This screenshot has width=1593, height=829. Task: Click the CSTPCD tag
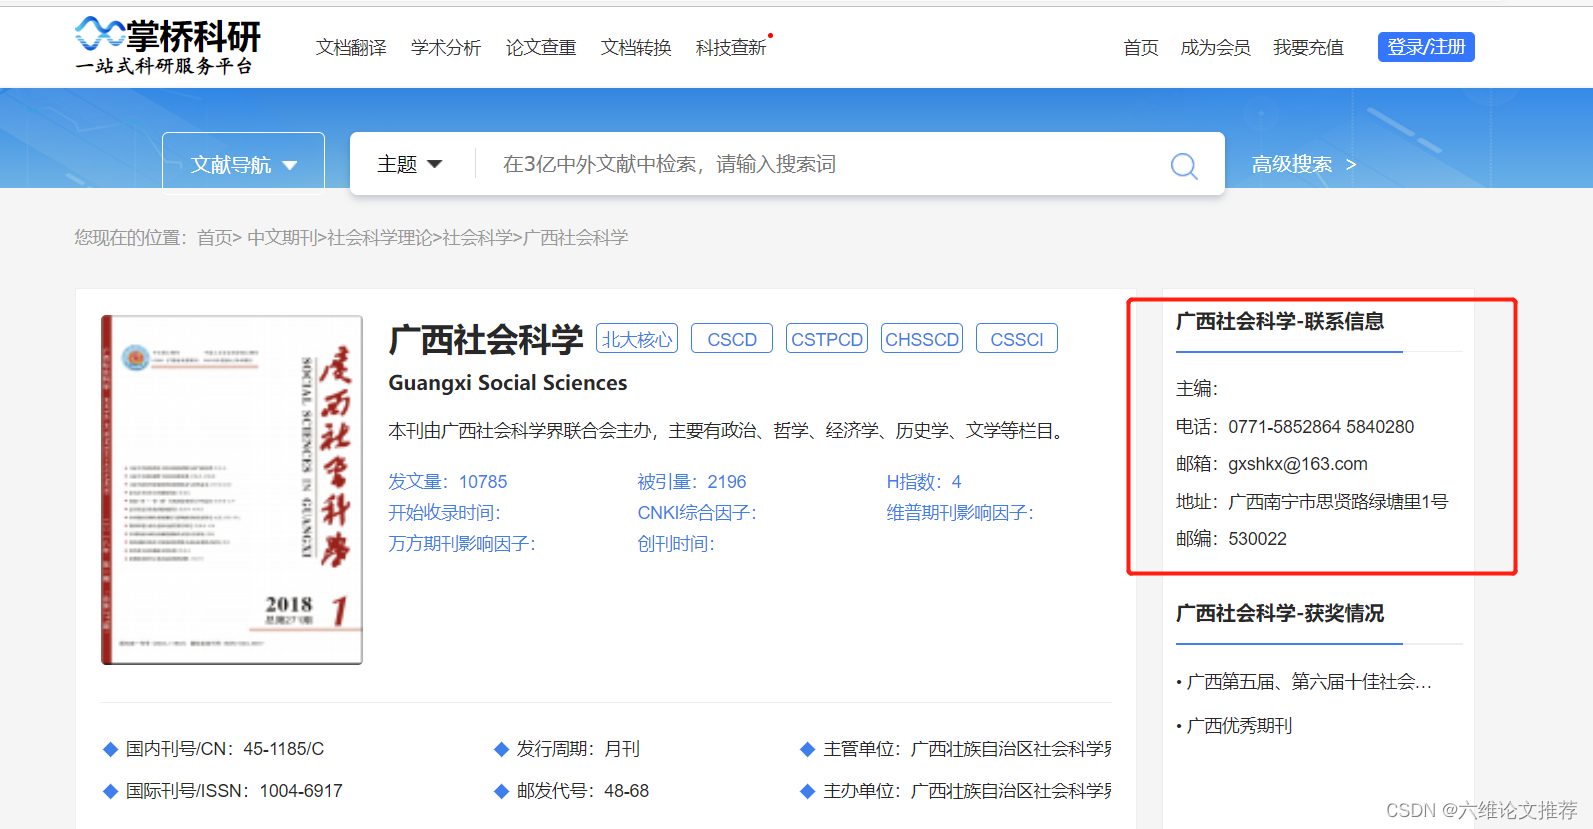tap(827, 339)
